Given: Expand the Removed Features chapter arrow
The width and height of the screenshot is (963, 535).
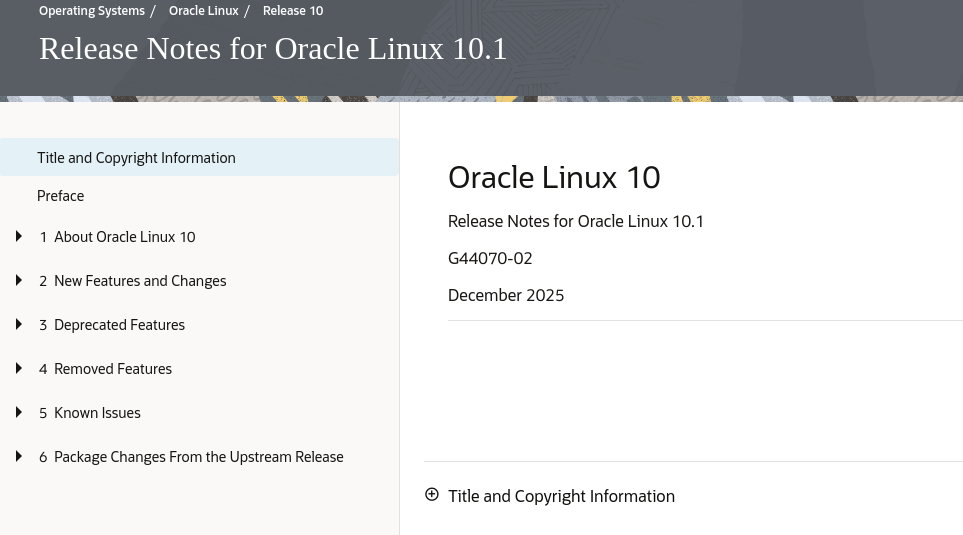Looking at the screenshot, I should coord(18,369).
